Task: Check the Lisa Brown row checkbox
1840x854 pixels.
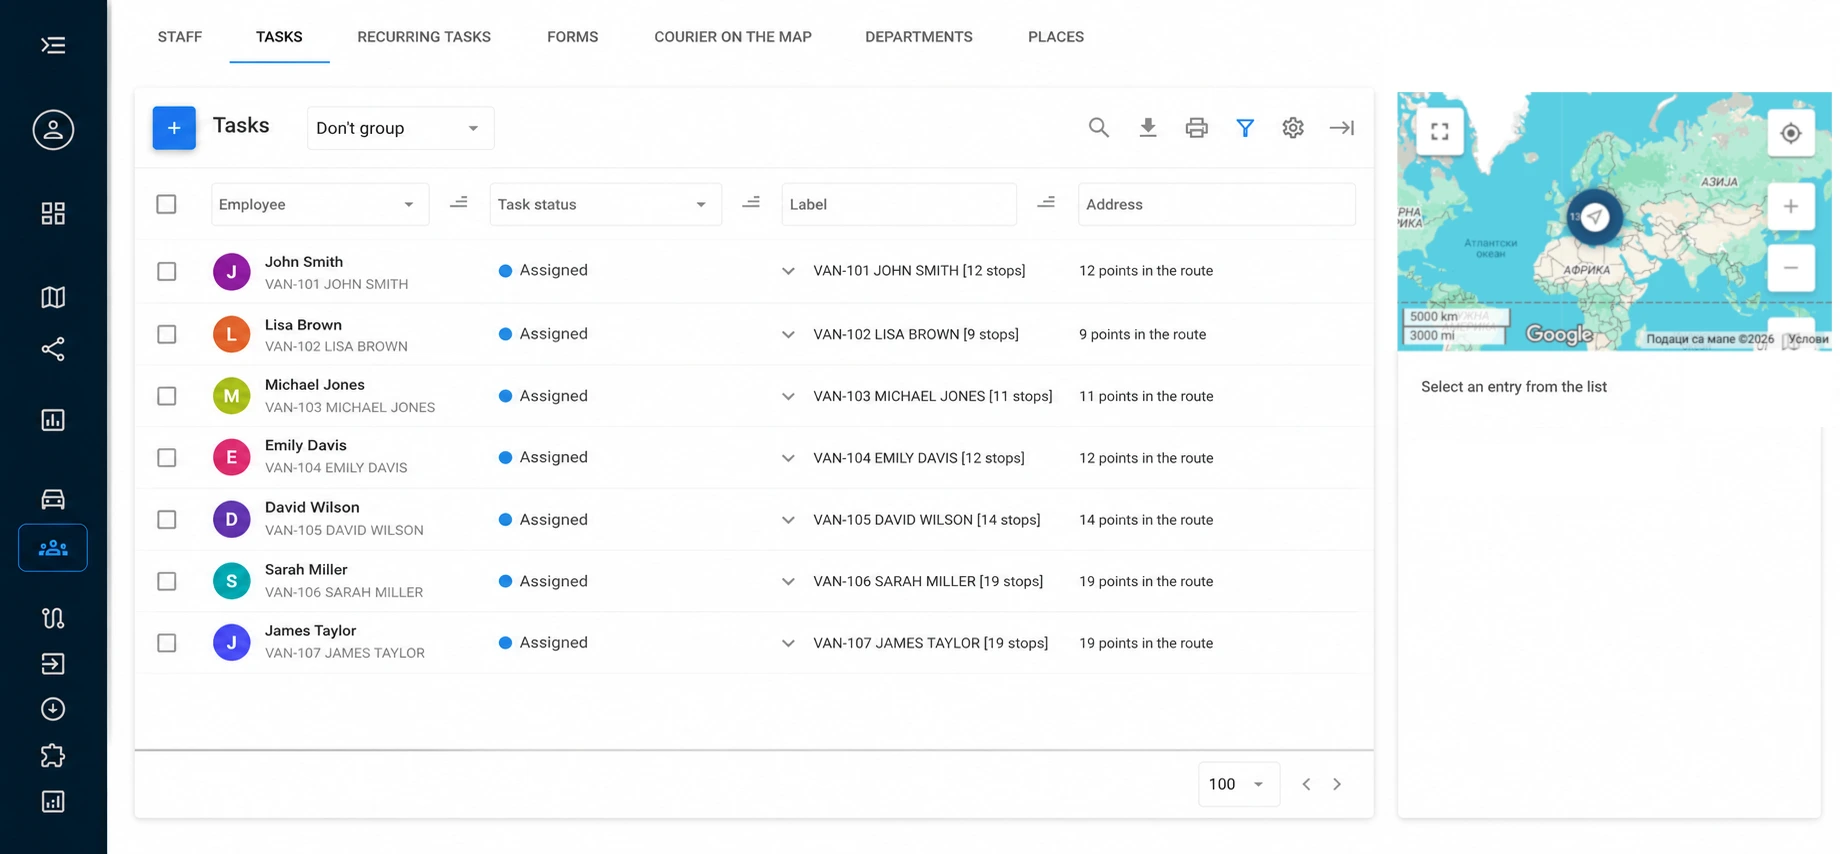Action: pos(167,334)
